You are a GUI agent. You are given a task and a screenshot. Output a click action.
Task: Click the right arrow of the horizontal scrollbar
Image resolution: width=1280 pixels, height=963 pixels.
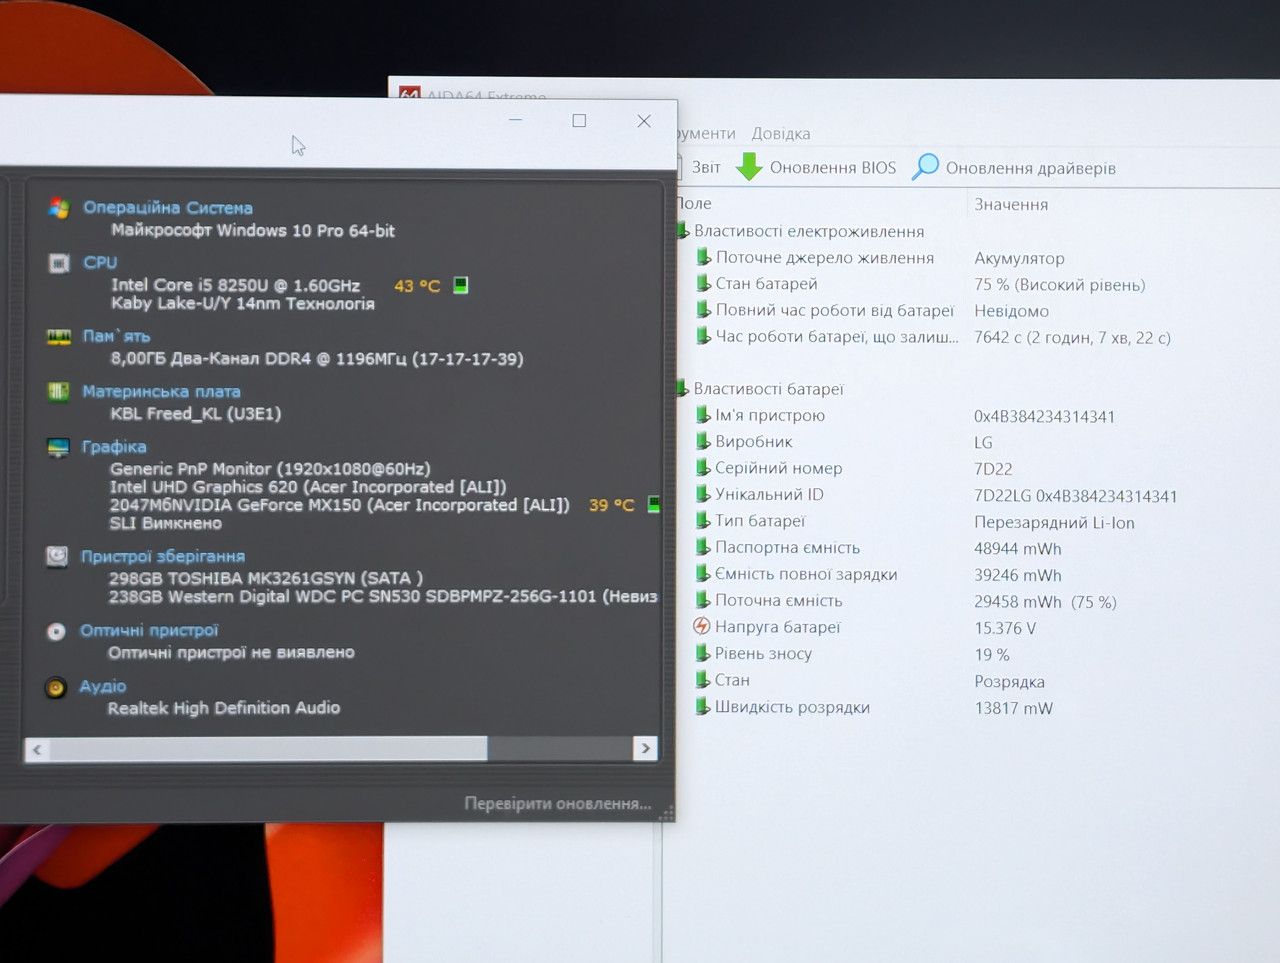pyautogui.click(x=646, y=748)
